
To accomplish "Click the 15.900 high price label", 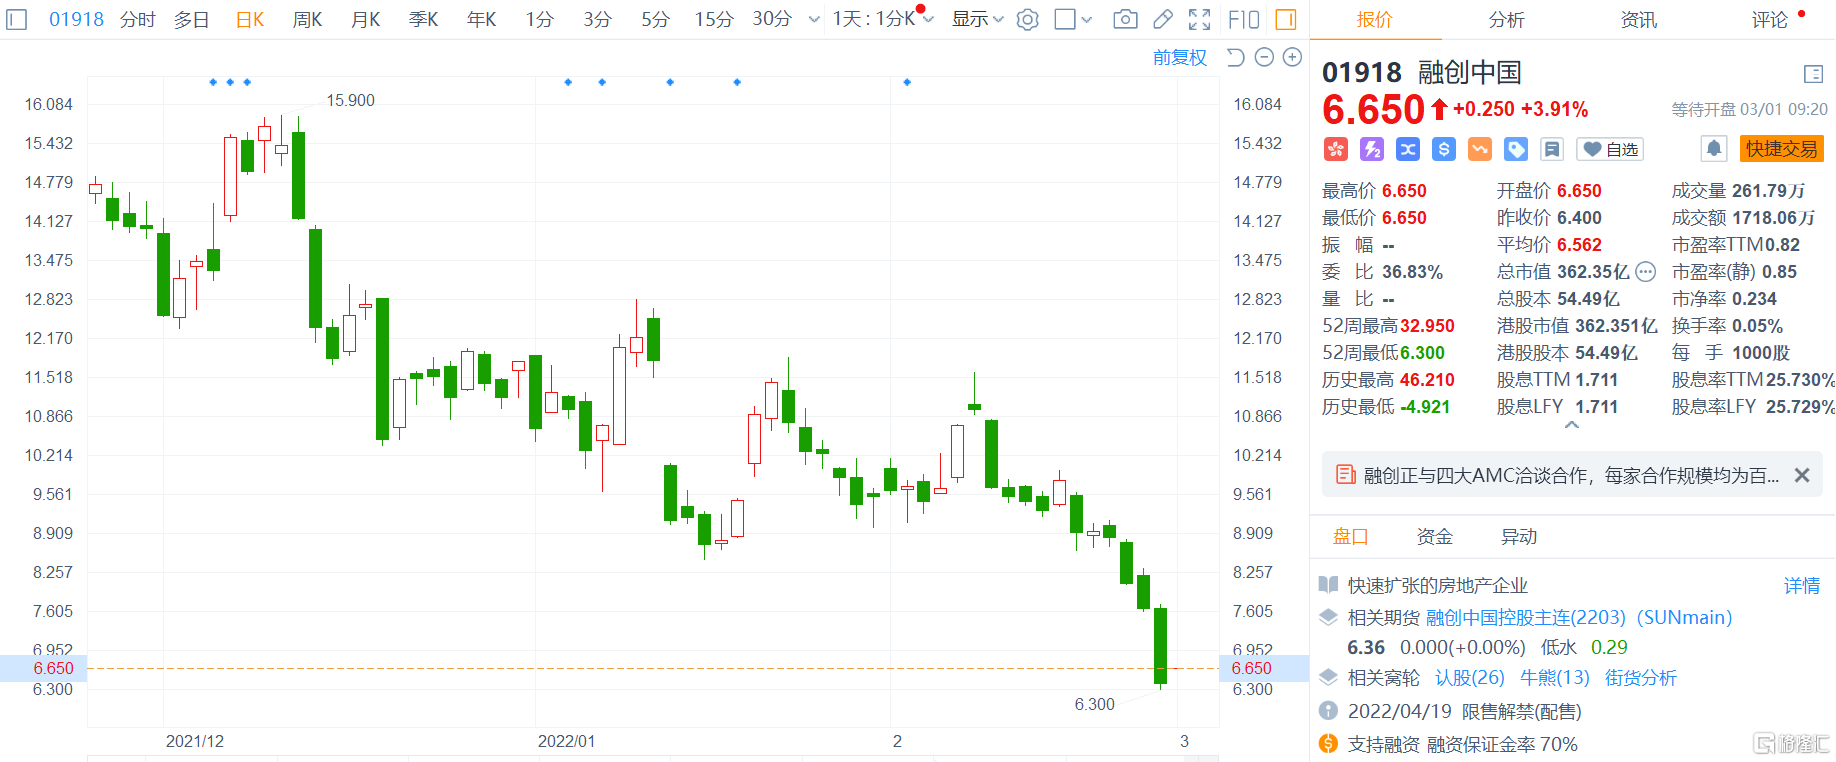I will click(350, 100).
